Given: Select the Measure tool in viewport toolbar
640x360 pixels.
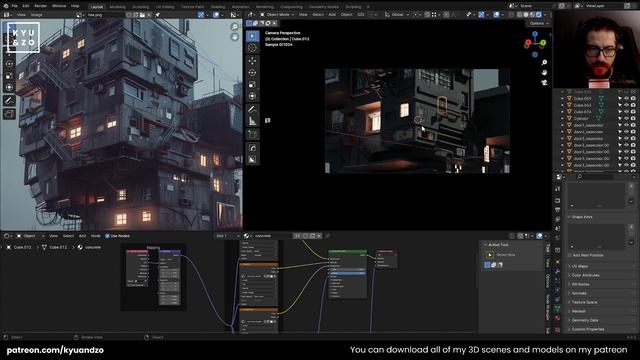Looking at the screenshot, I should [252, 121].
